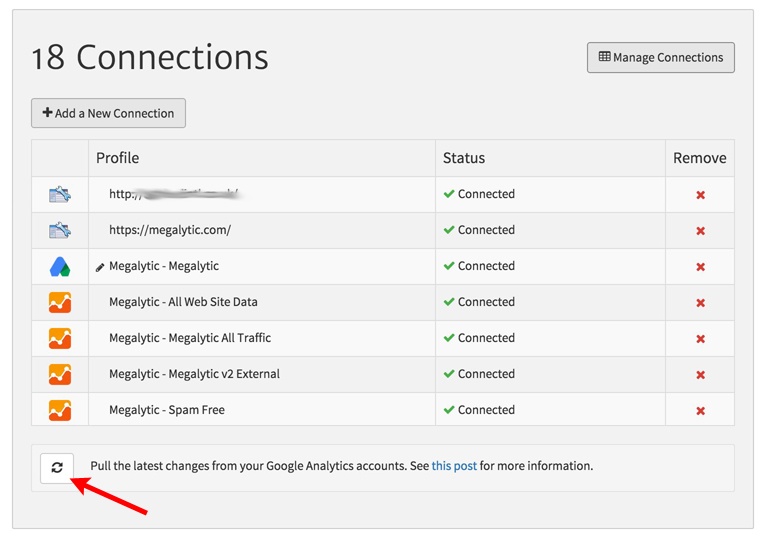765x536 pixels.
Task: Click the Google Ads icon in the table
Action: [60, 267]
